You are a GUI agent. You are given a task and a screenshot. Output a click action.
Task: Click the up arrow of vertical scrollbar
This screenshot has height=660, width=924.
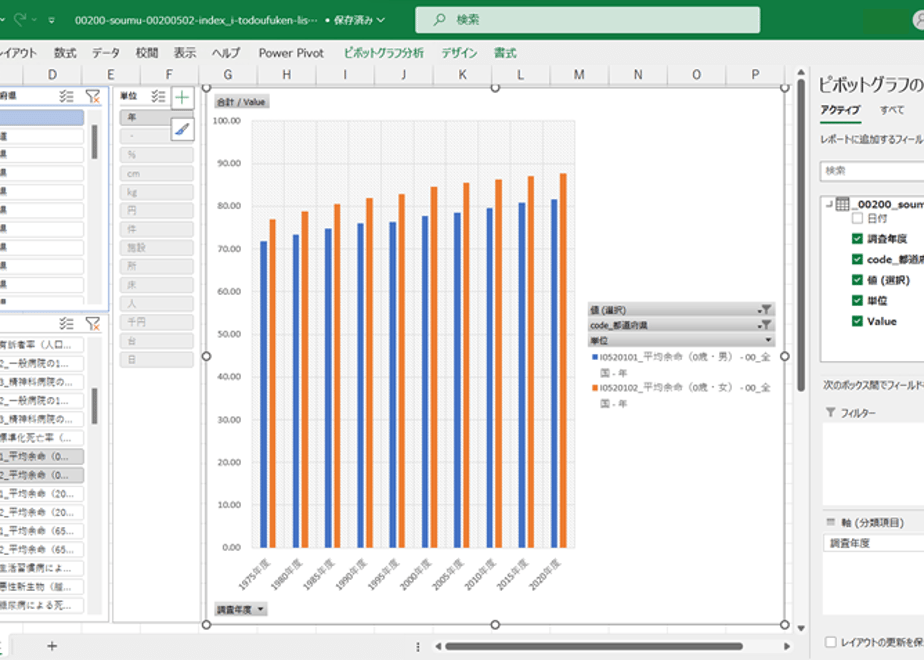[801, 72]
